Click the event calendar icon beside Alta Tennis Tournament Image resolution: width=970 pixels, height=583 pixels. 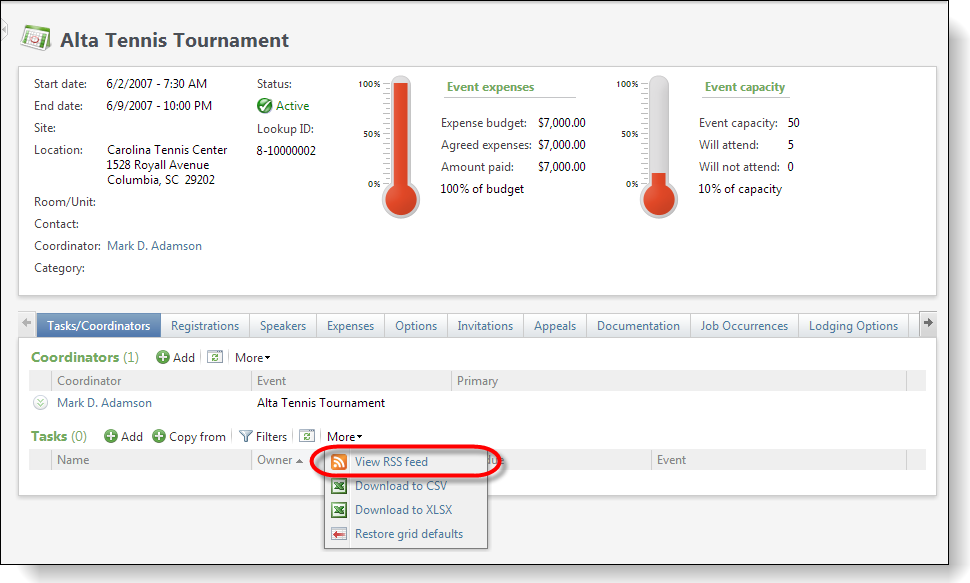pyautogui.click(x=36, y=37)
